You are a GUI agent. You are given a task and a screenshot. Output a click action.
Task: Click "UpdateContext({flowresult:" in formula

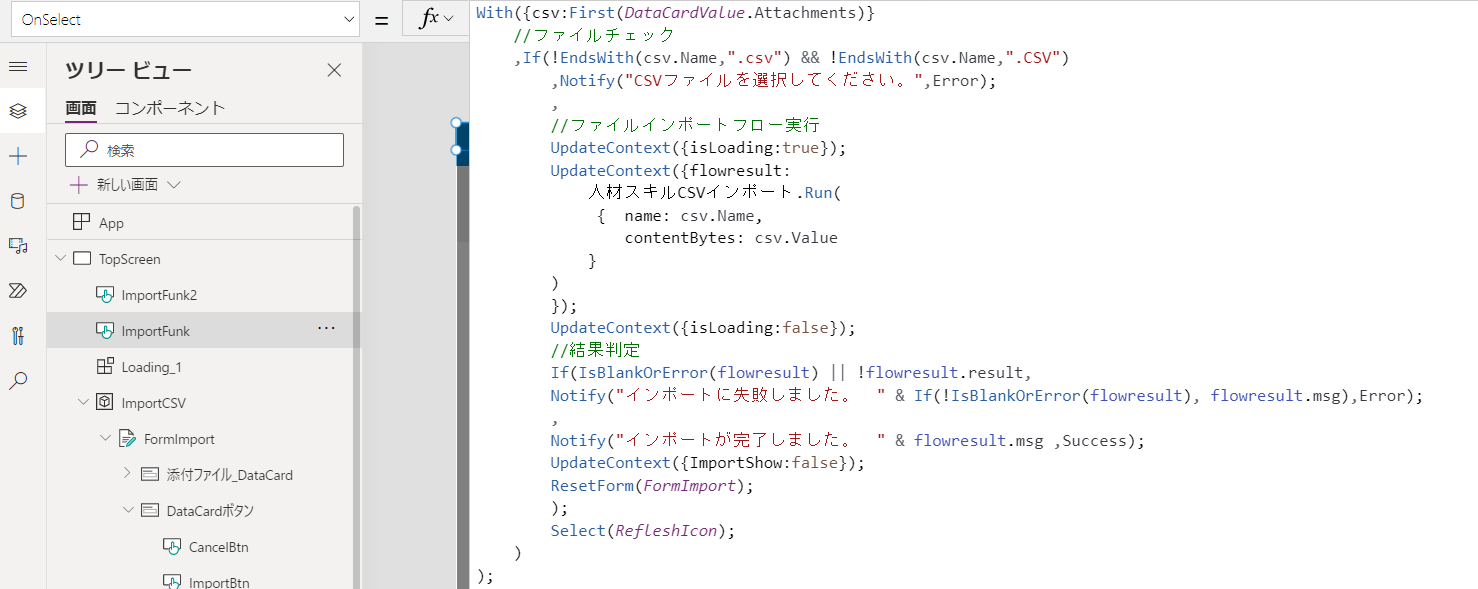pos(670,170)
